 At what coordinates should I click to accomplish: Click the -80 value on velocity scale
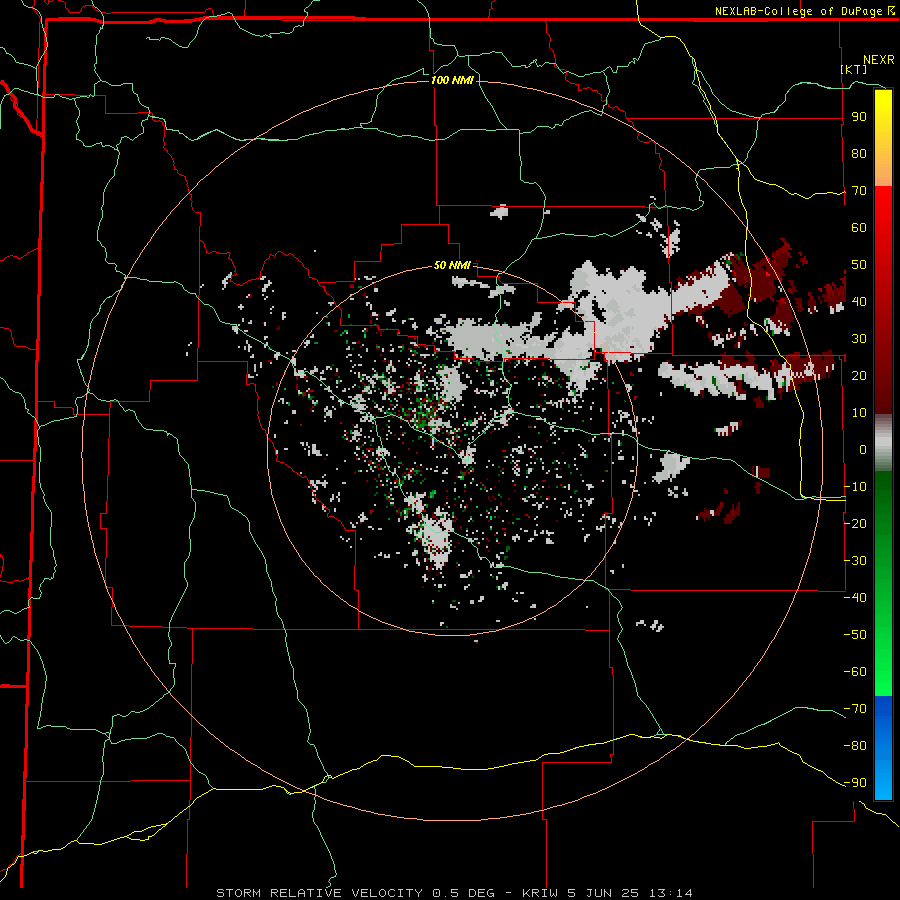coord(855,746)
